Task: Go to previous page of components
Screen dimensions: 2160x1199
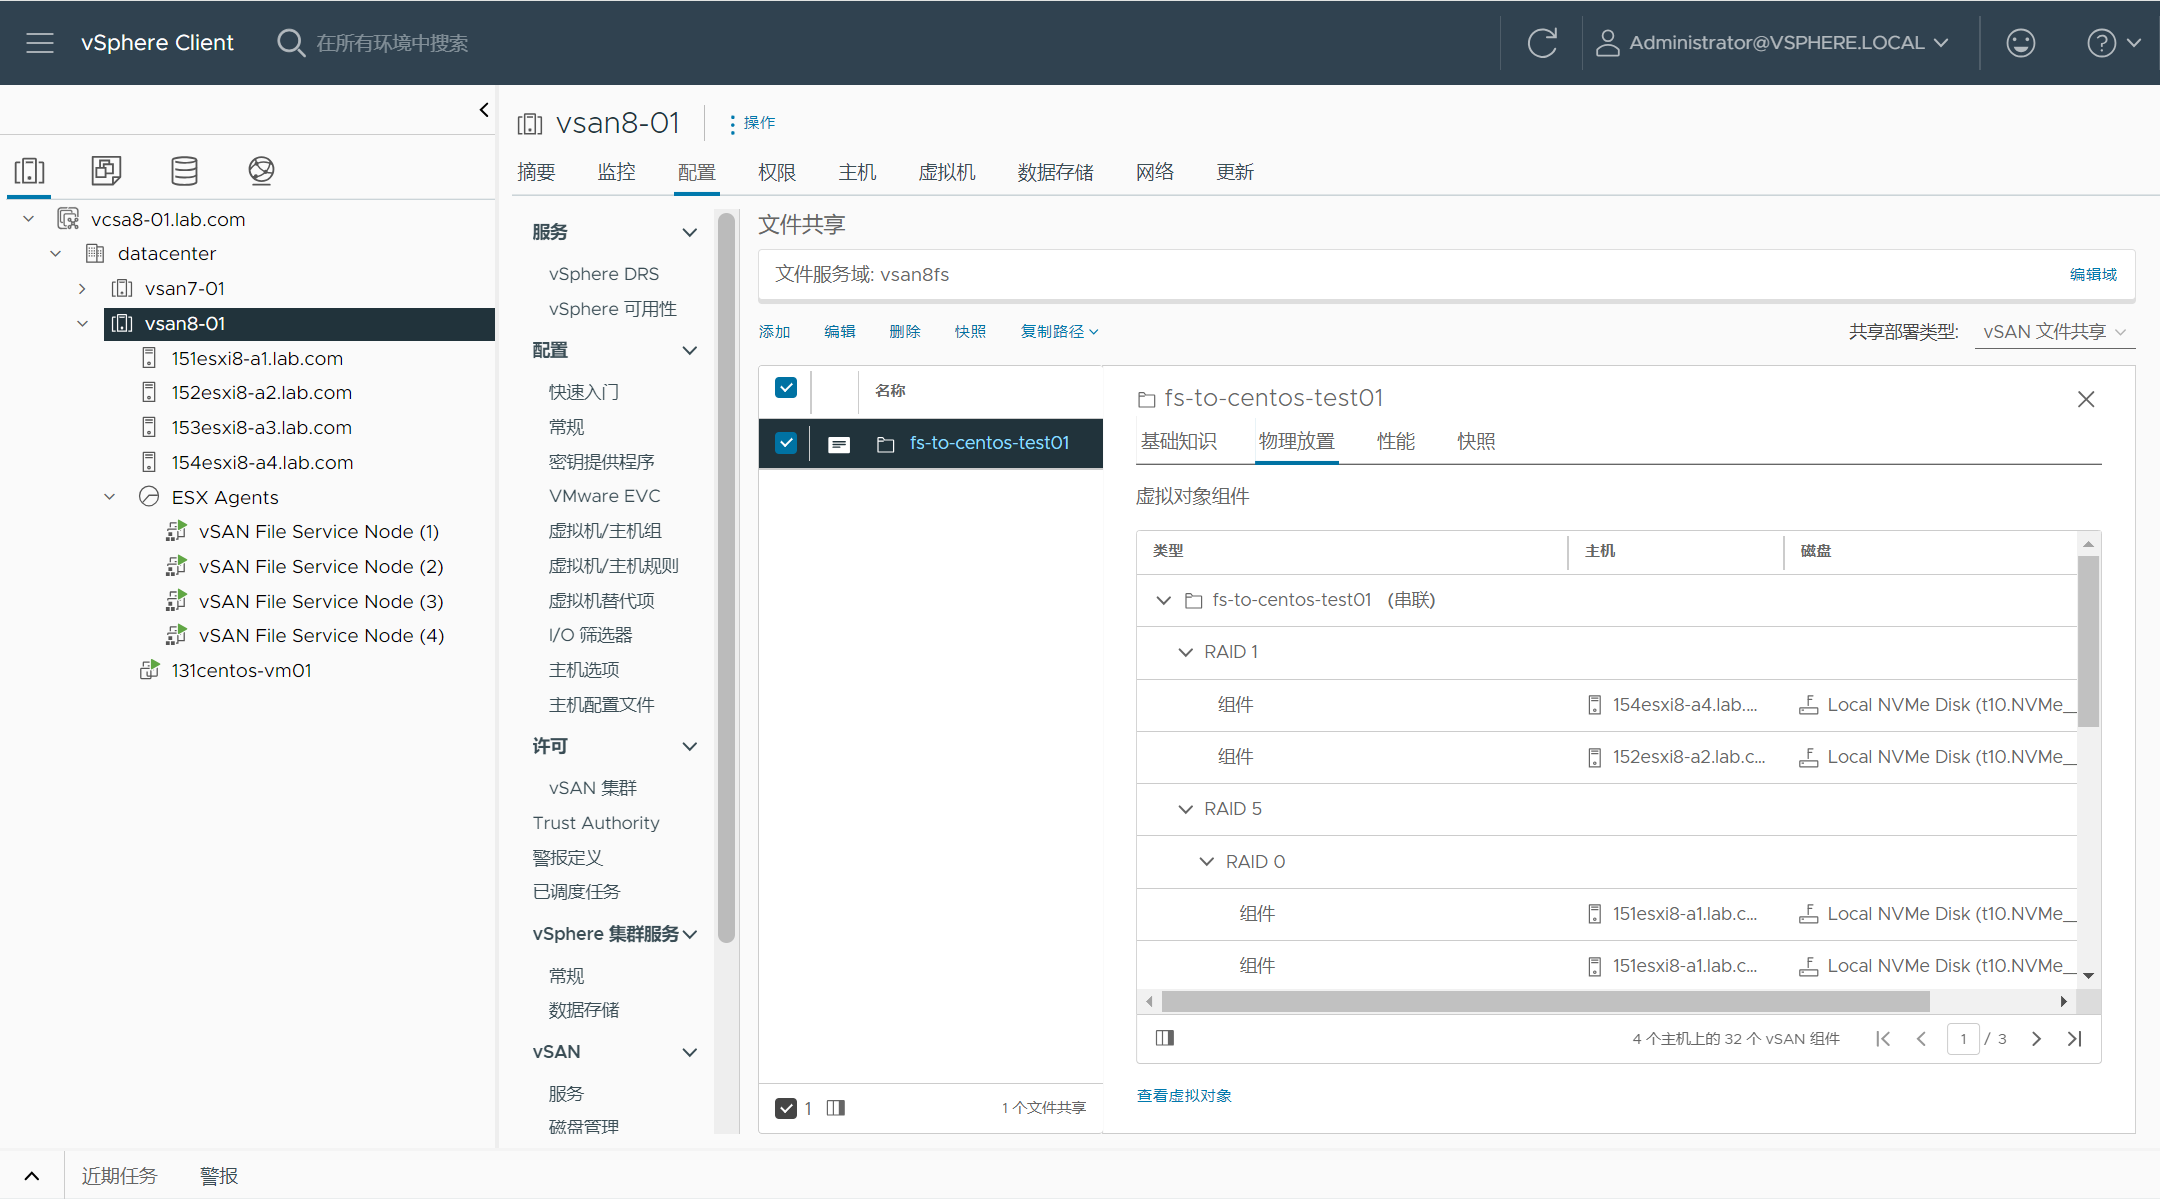Action: tap(1921, 1039)
